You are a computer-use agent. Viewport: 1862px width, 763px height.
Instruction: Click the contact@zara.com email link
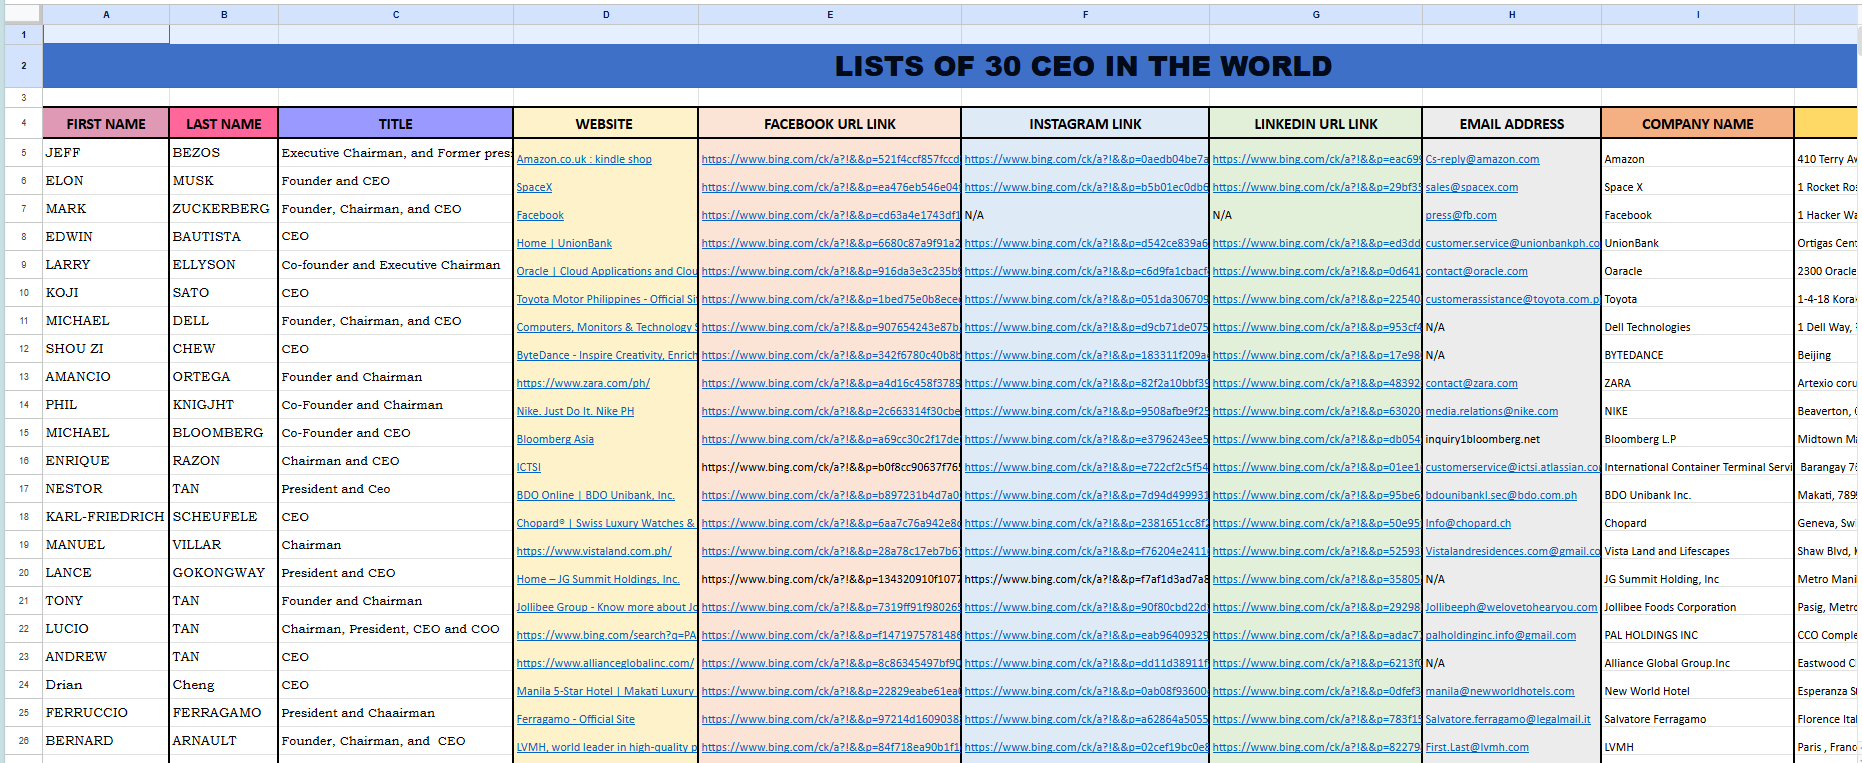pyautogui.click(x=1471, y=383)
